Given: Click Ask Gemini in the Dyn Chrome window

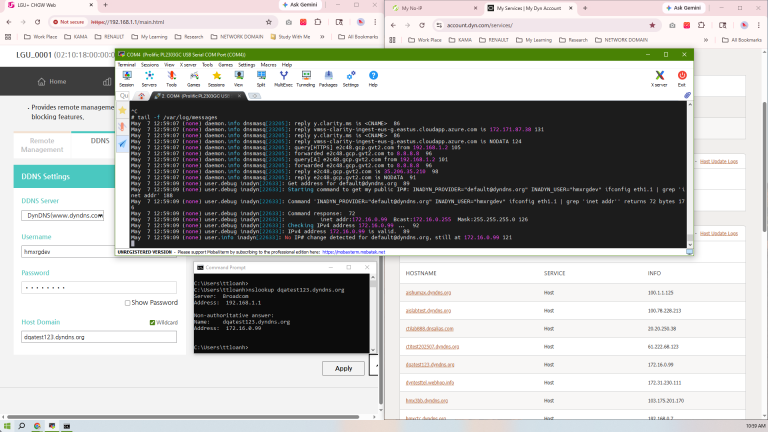Looking at the screenshot, I should (x=684, y=8).
